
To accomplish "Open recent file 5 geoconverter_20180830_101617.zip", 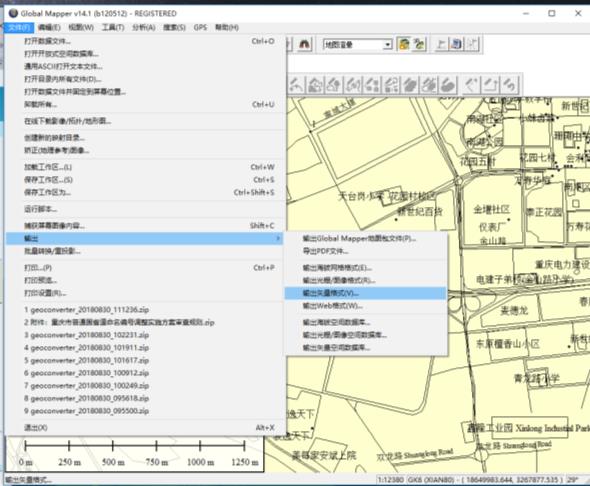I will click(x=145, y=360).
